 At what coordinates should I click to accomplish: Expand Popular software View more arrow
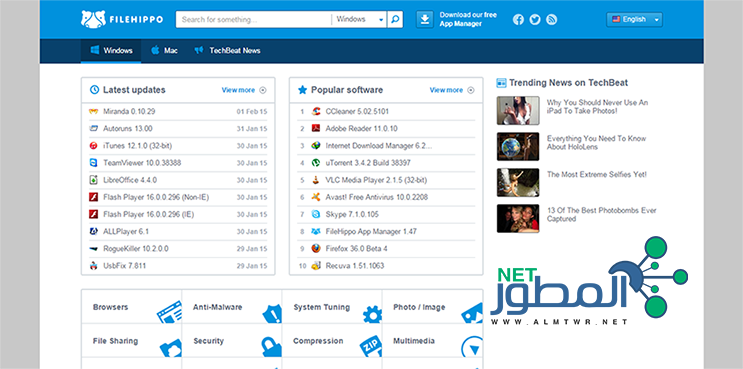point(471,90)
